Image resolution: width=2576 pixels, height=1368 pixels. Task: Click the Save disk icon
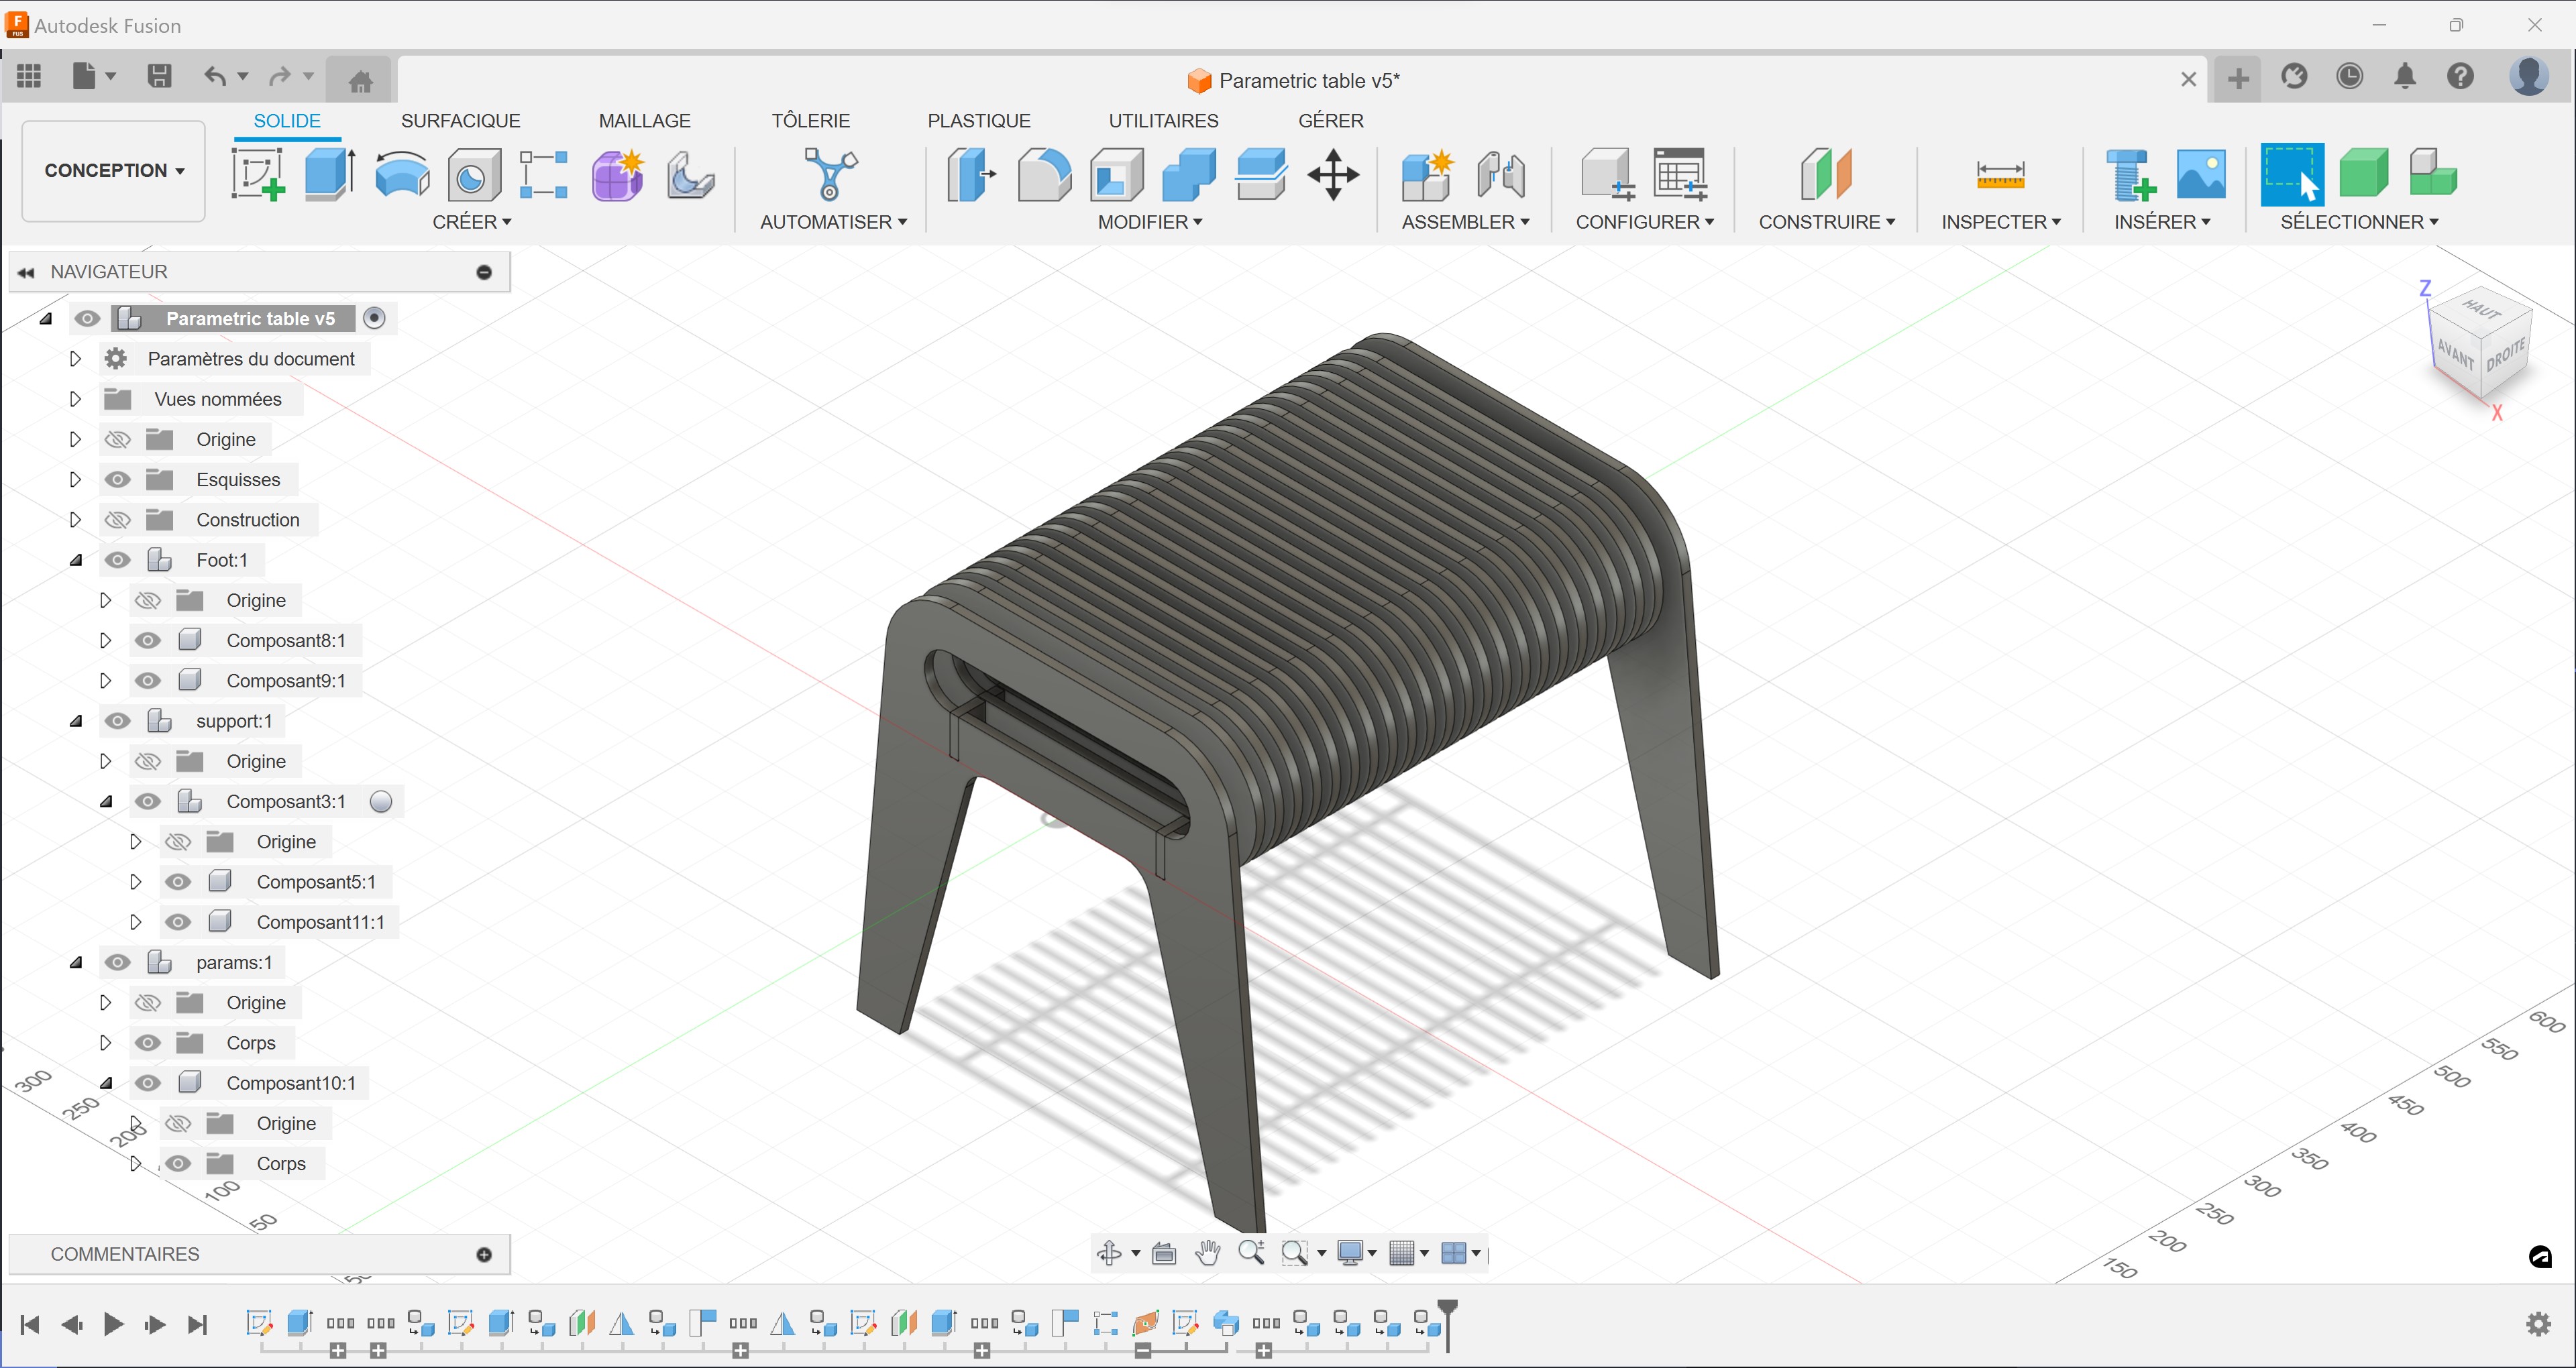pos(159,76)
